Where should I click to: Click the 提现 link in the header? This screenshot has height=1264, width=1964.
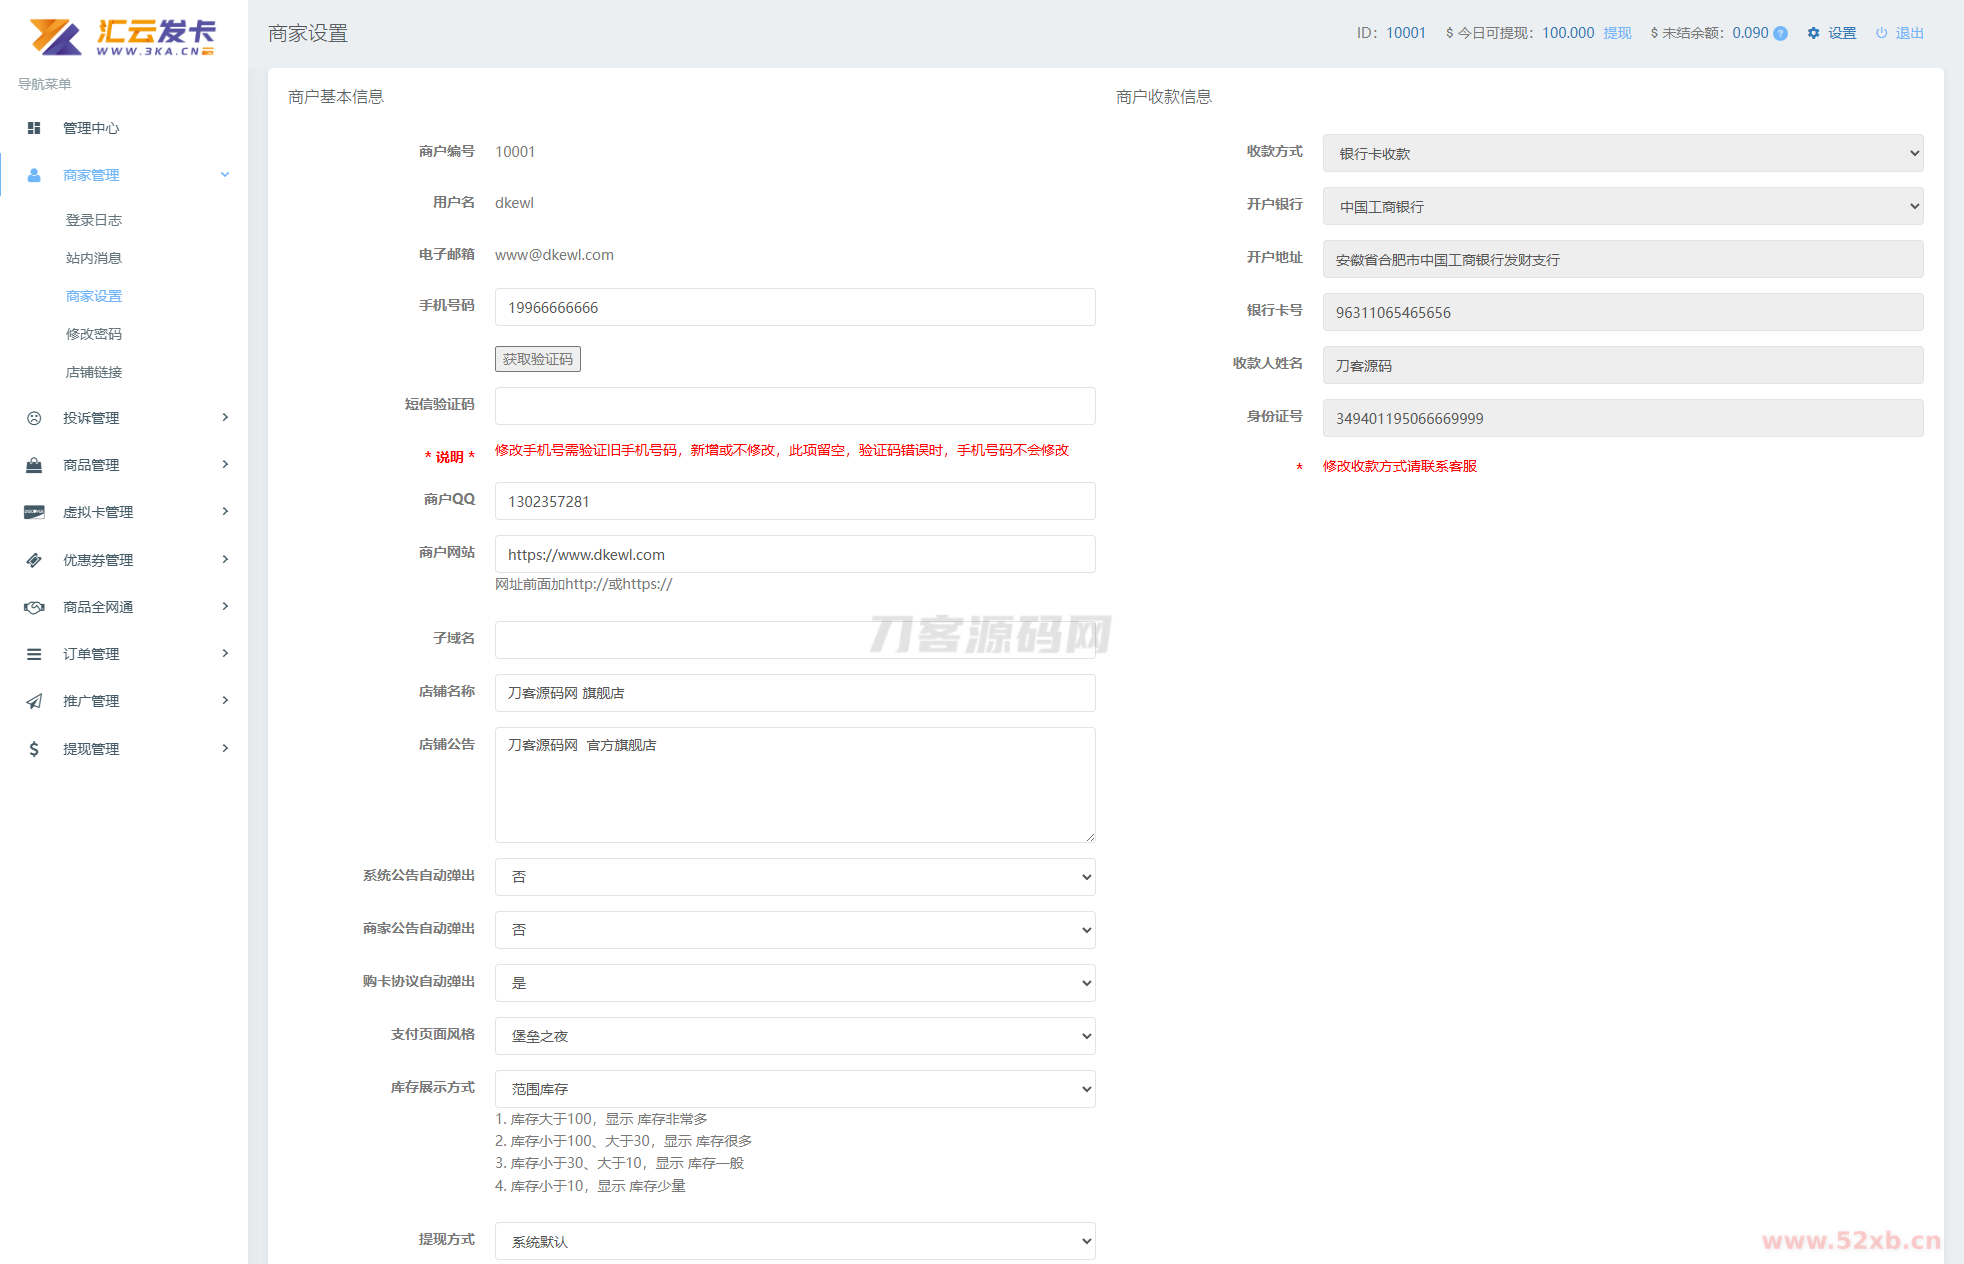point(1617,33)
